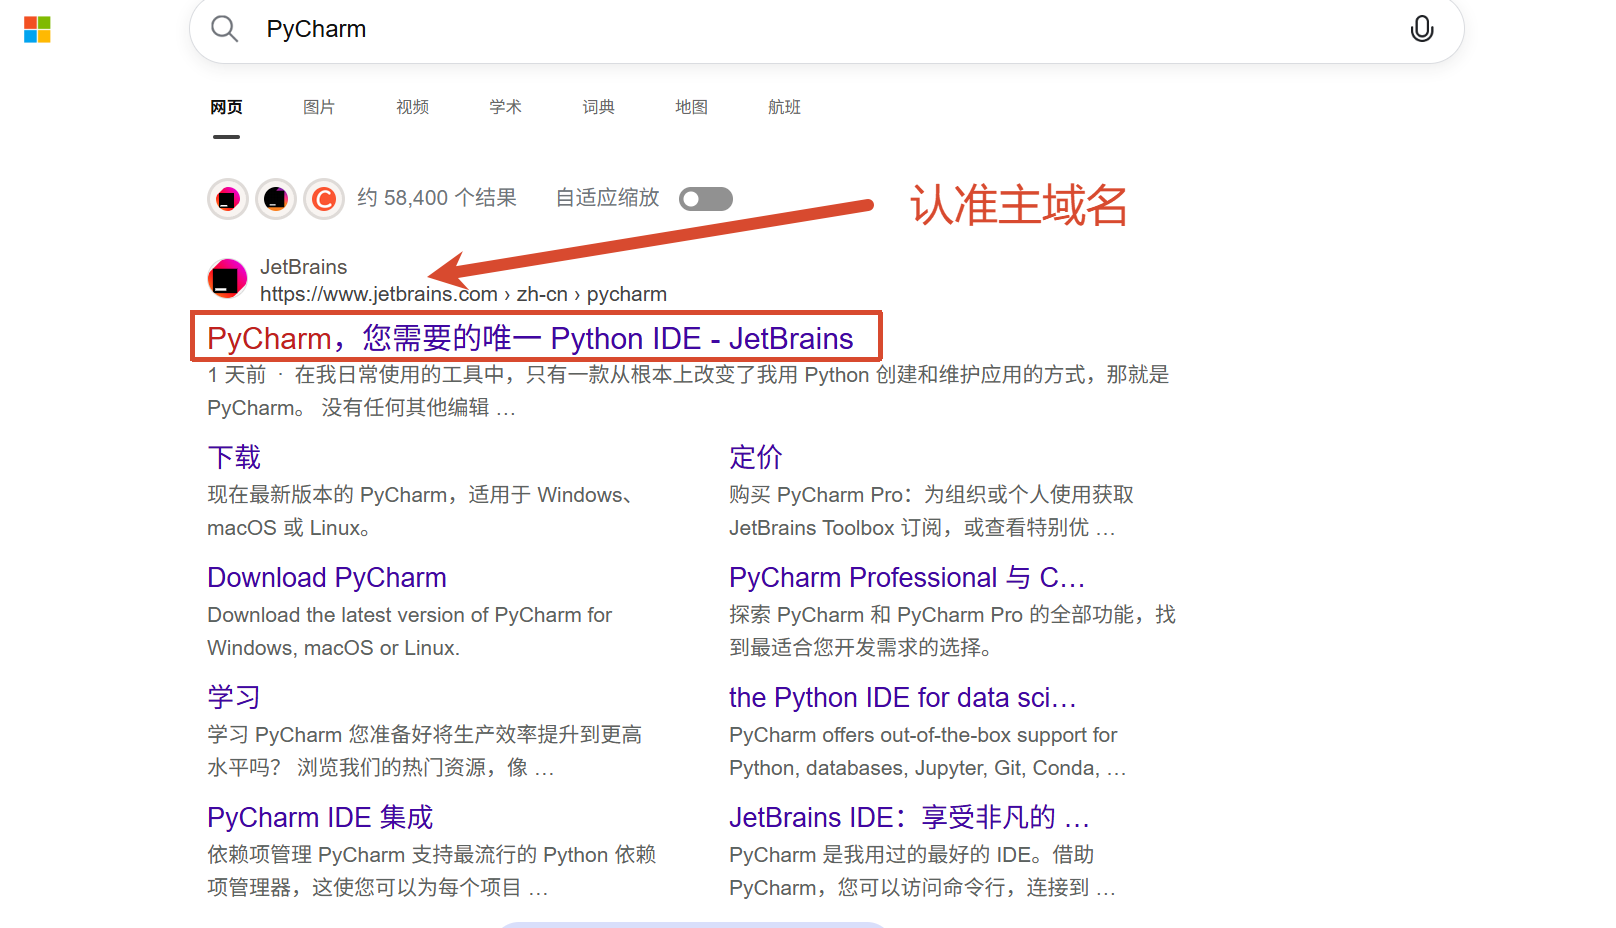The height and width of the screenshot is (928, 1616).
Task: Go to the 词典 tab
Action: (x=598, y=107)
